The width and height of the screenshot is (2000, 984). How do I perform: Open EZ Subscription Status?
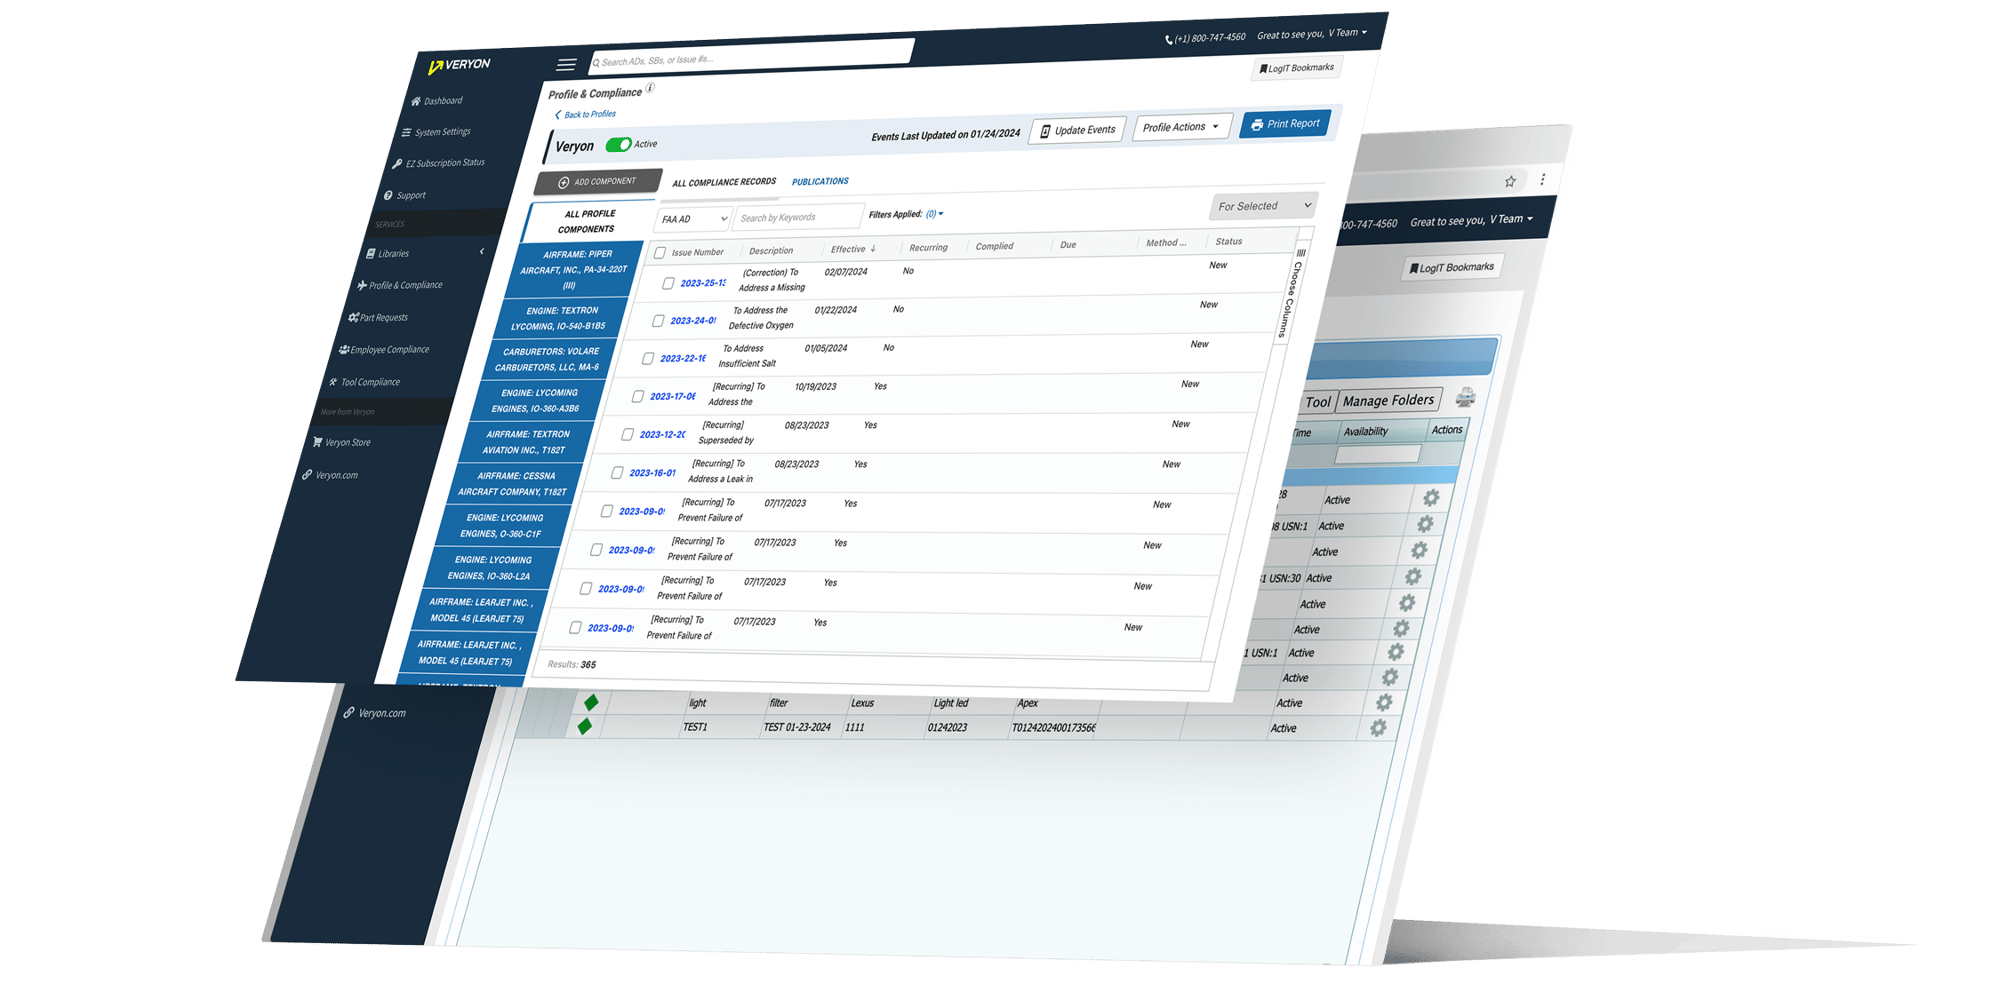438,163
